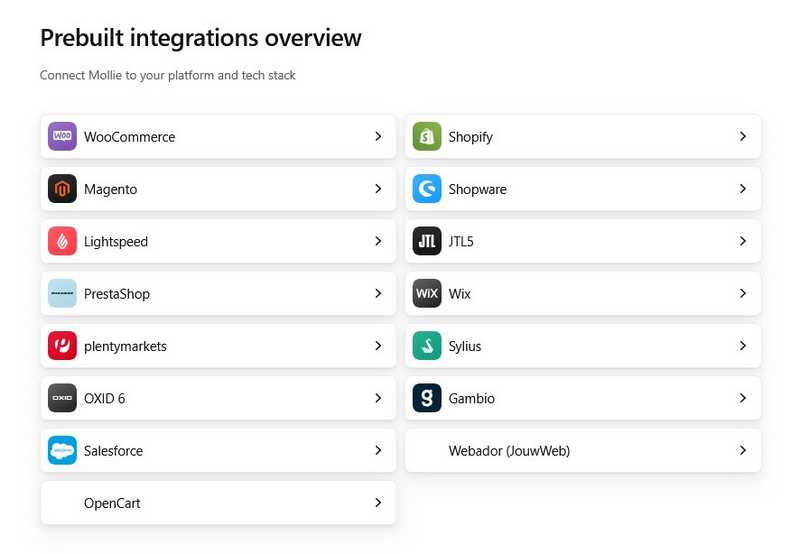
Task: Select the Magento integration text label
Action: pyautogui.click(x=110, y=189)
